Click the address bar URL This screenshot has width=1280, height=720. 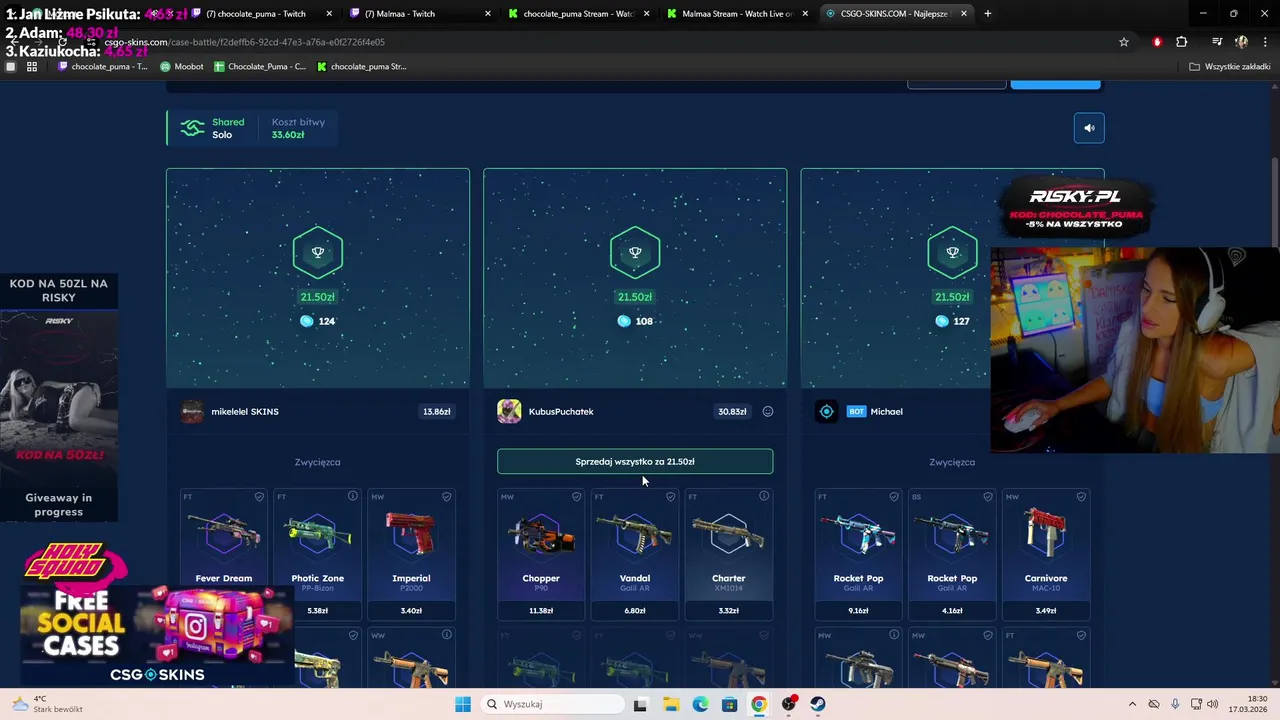(x=245, y=42)
